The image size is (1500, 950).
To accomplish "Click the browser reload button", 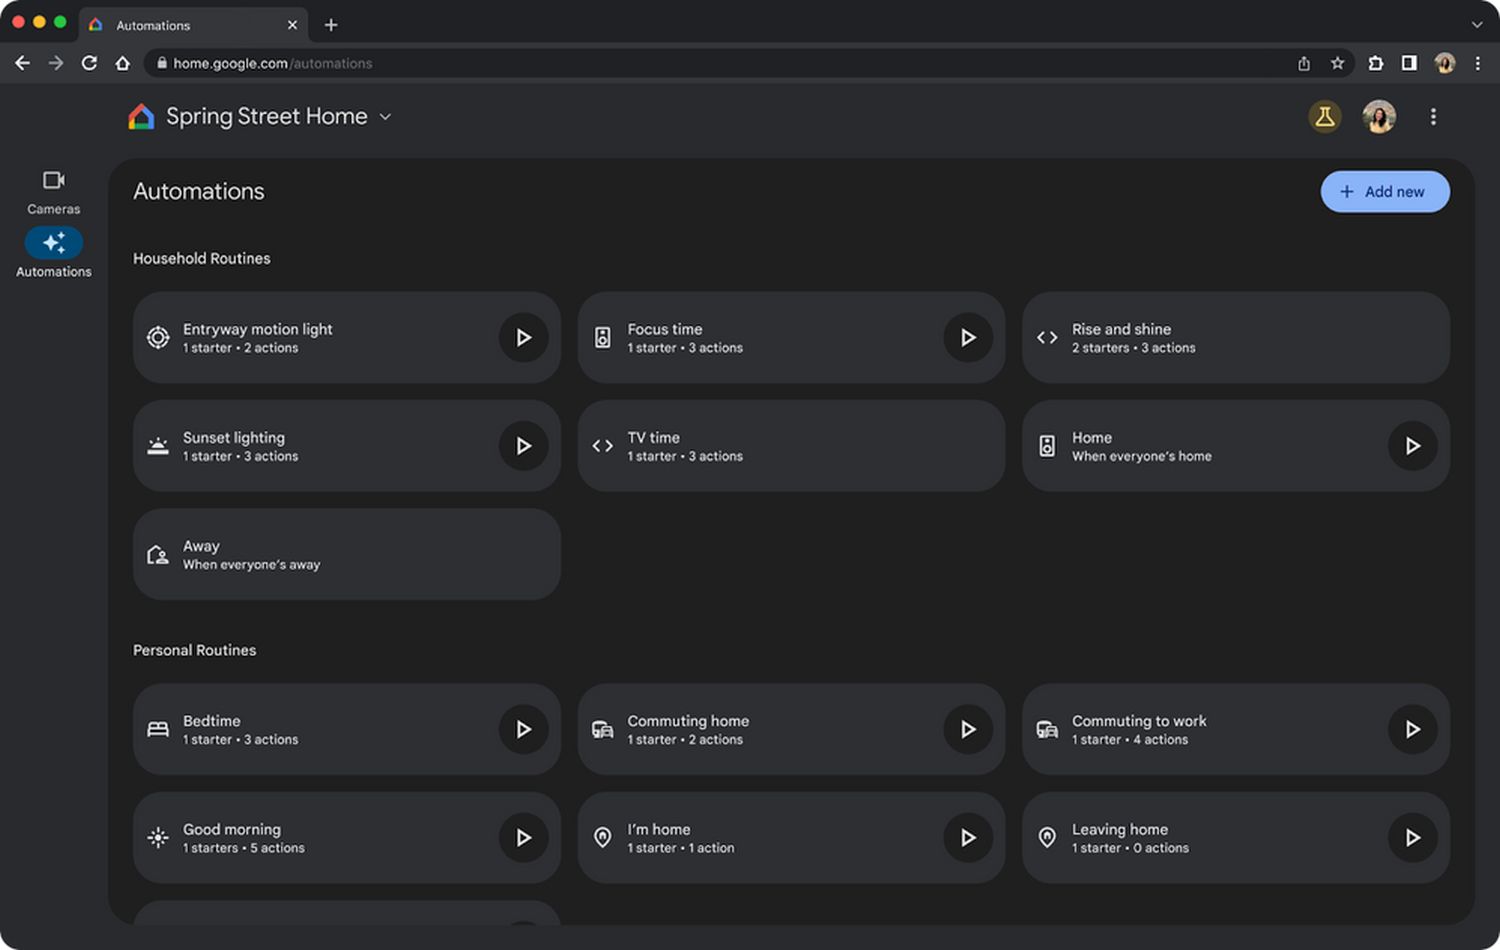I will [x=89, y=63].
